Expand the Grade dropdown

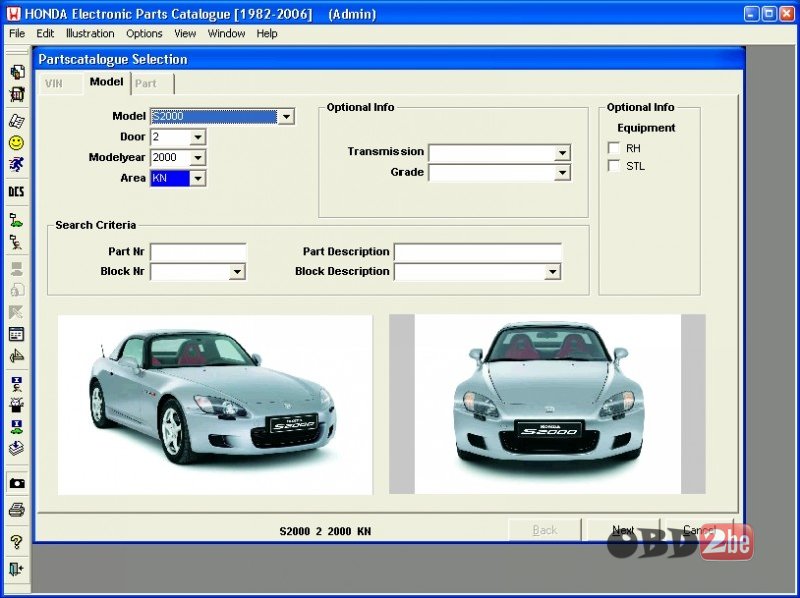[x=562, y=173]
